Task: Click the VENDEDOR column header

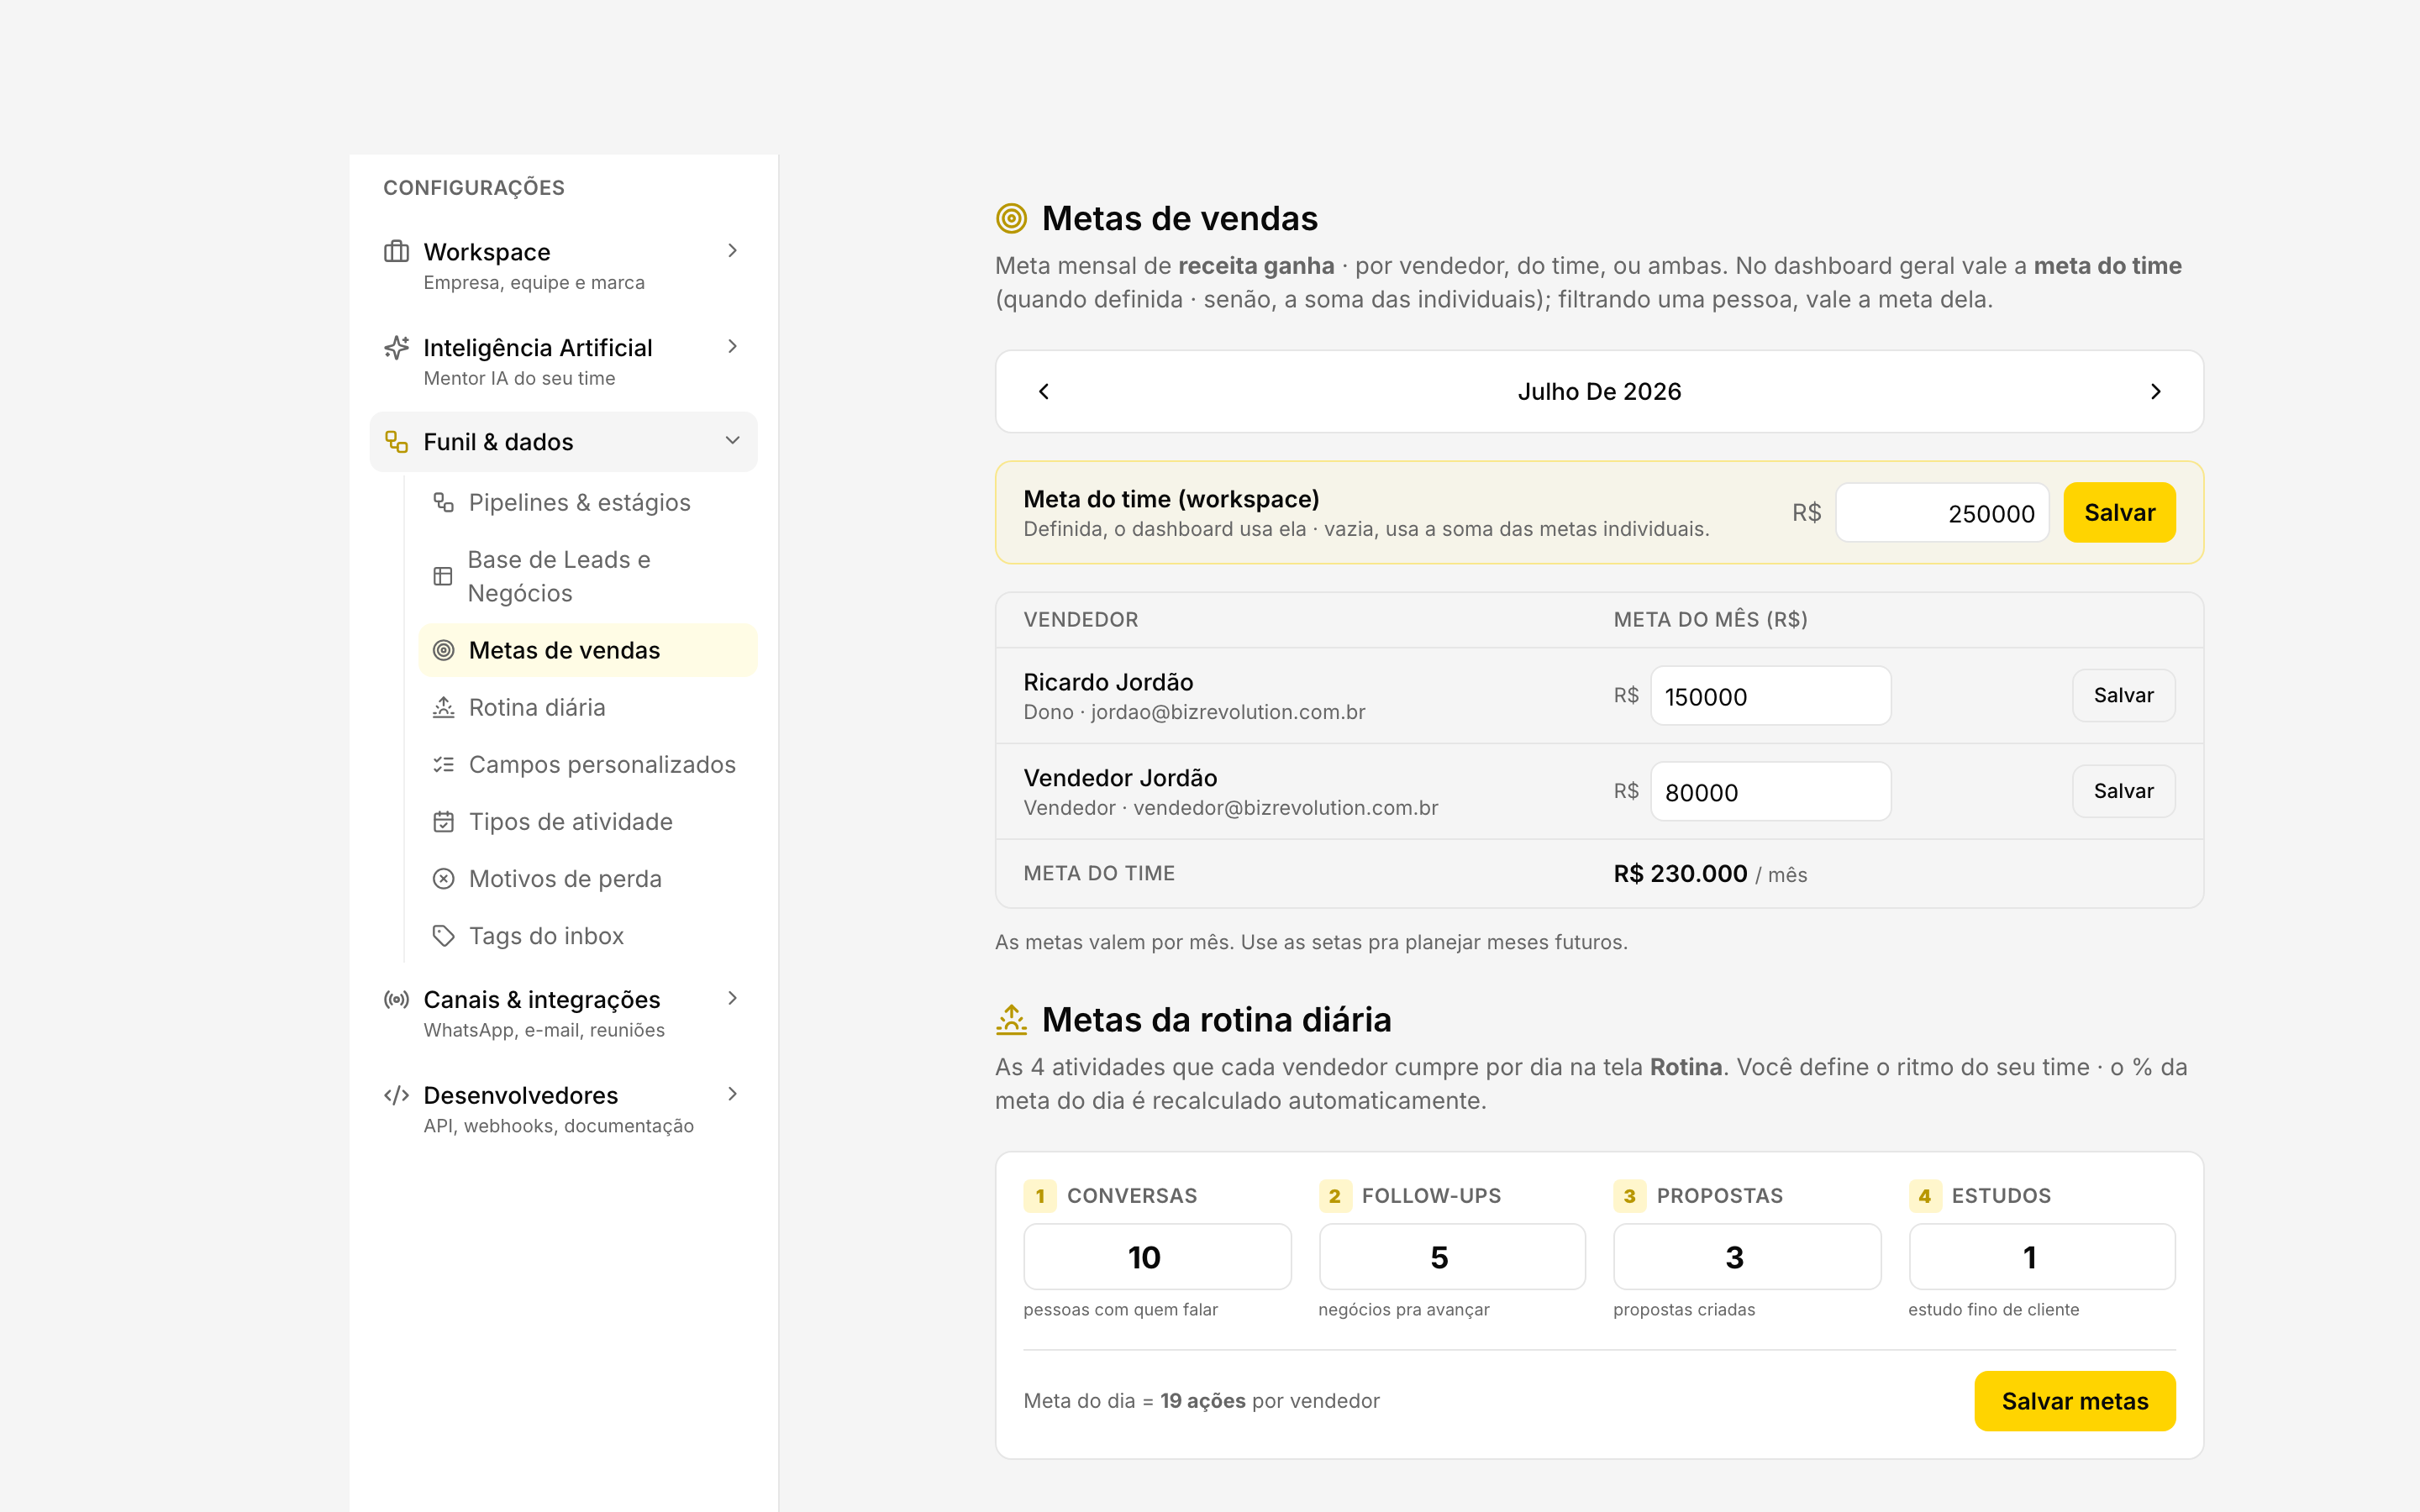Action: click(x=1080, y=619)
